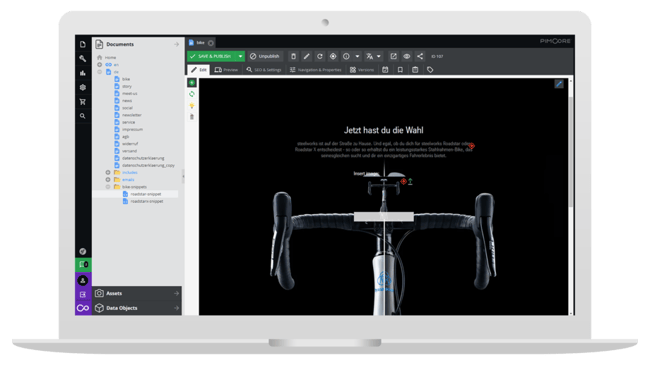Screen dimensions: 650x365
Task: Expand the 'includes' folder
Action: (108, 173)
